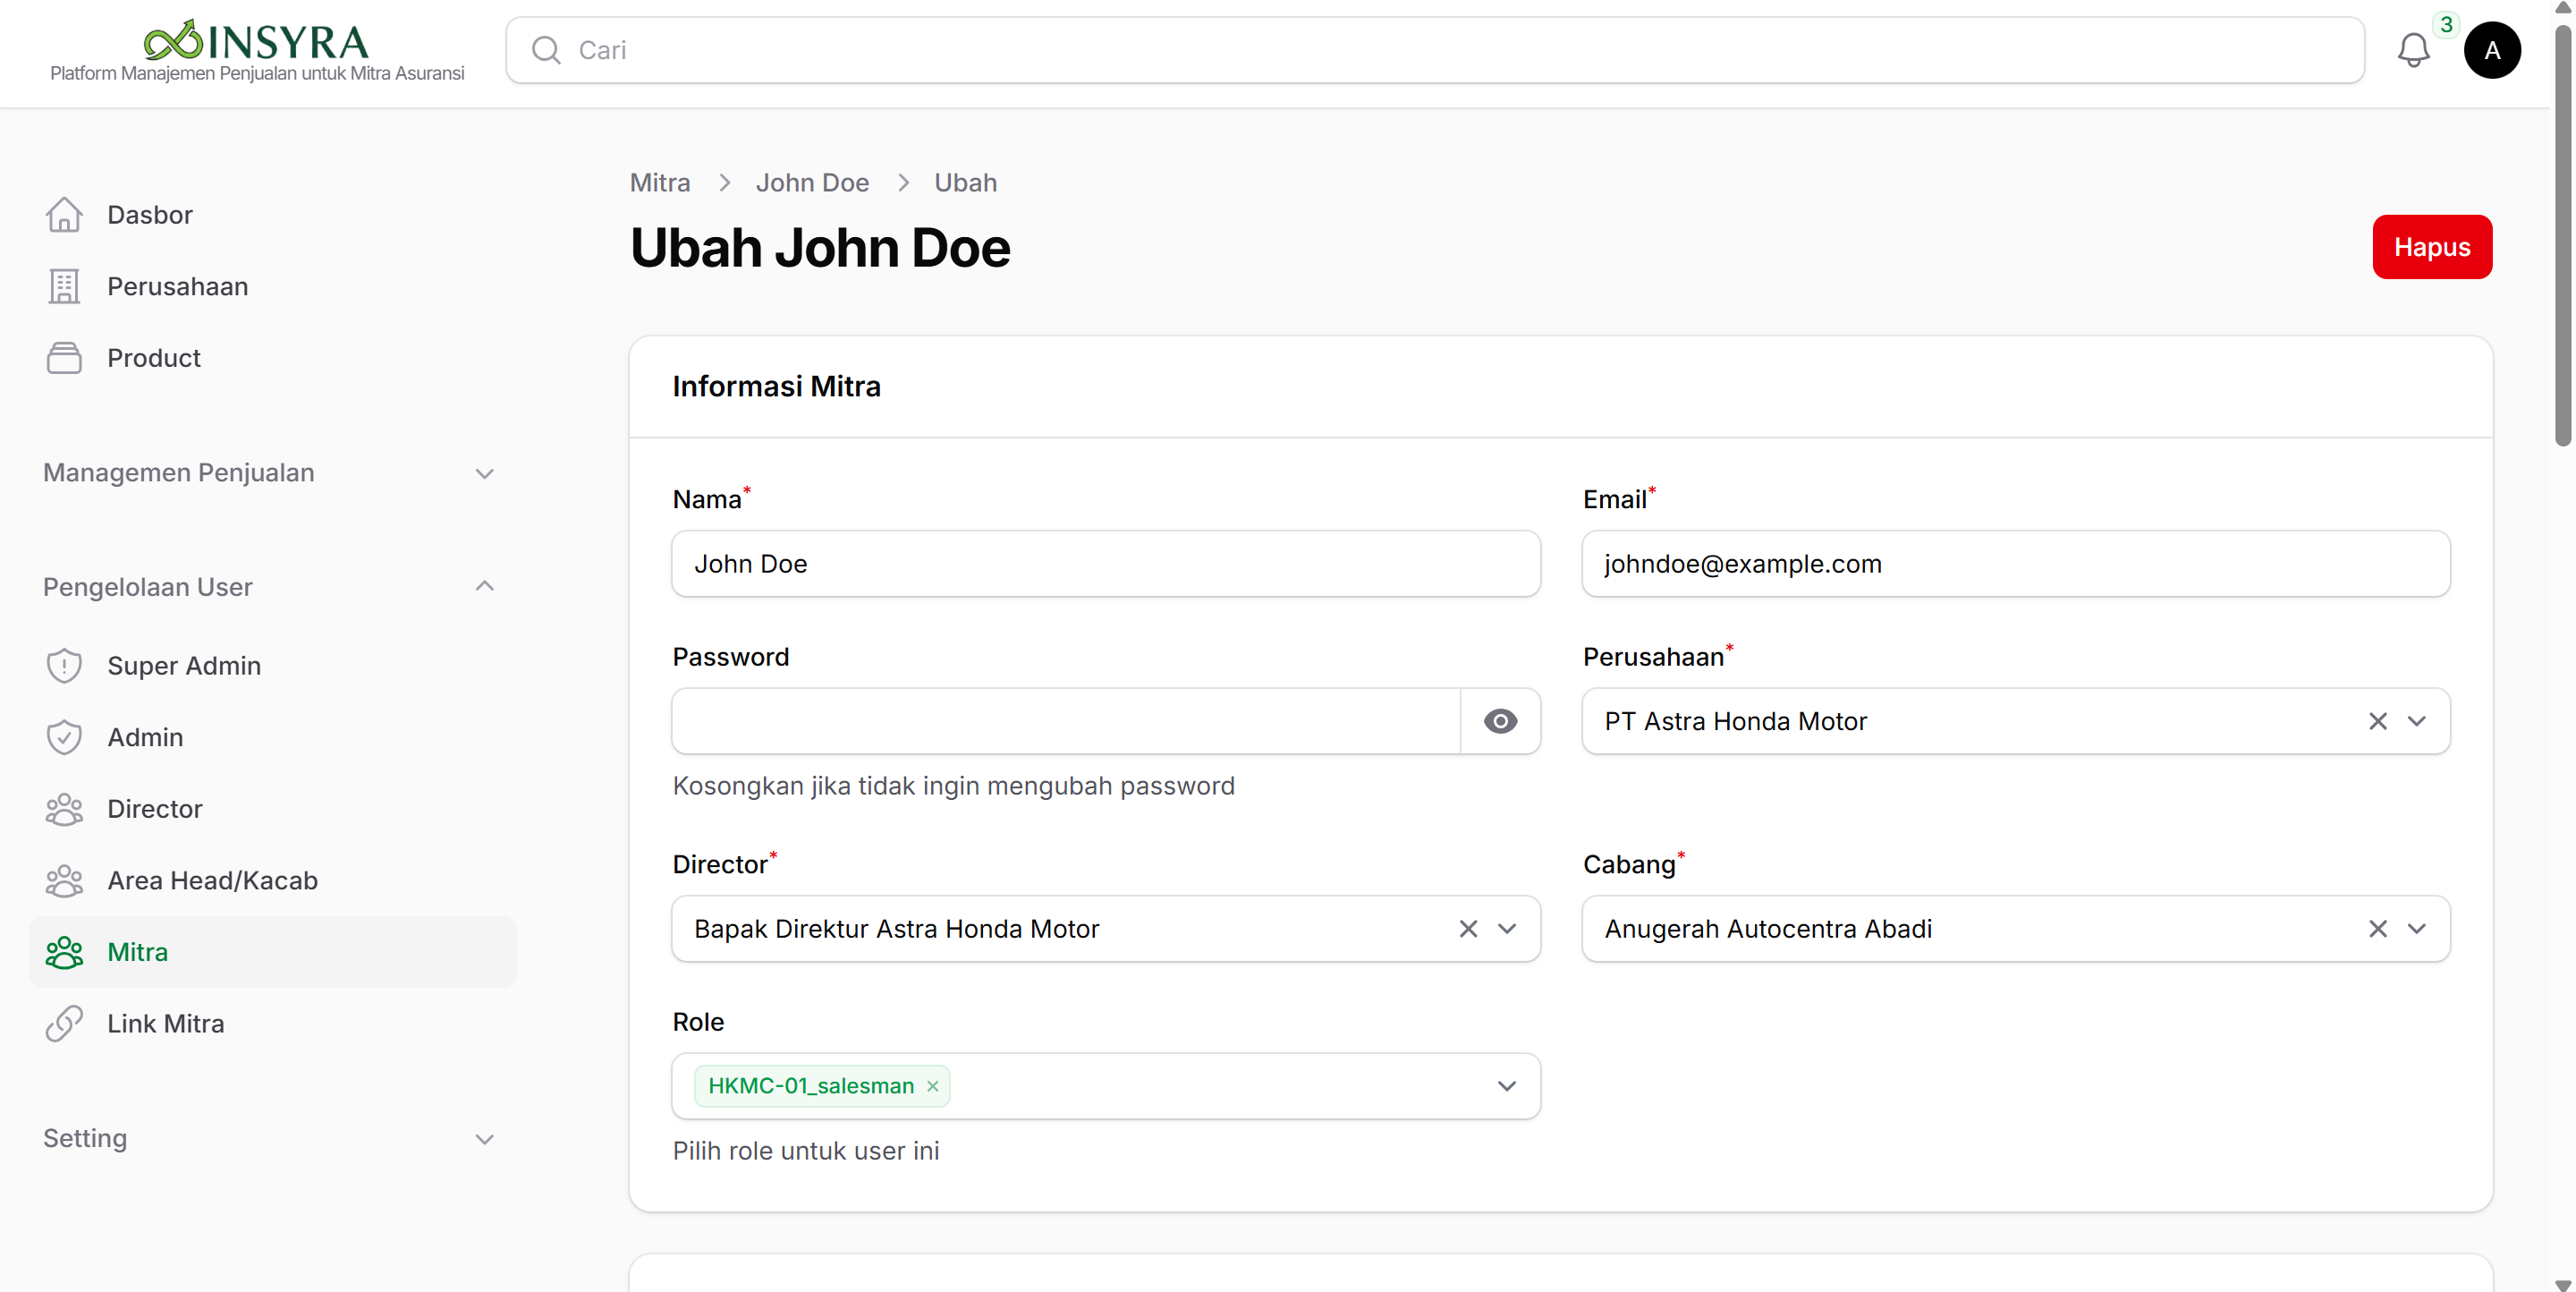
Task: Click the Super Admin shield icon
Action: pyautogui.click(x=64, y=666)
